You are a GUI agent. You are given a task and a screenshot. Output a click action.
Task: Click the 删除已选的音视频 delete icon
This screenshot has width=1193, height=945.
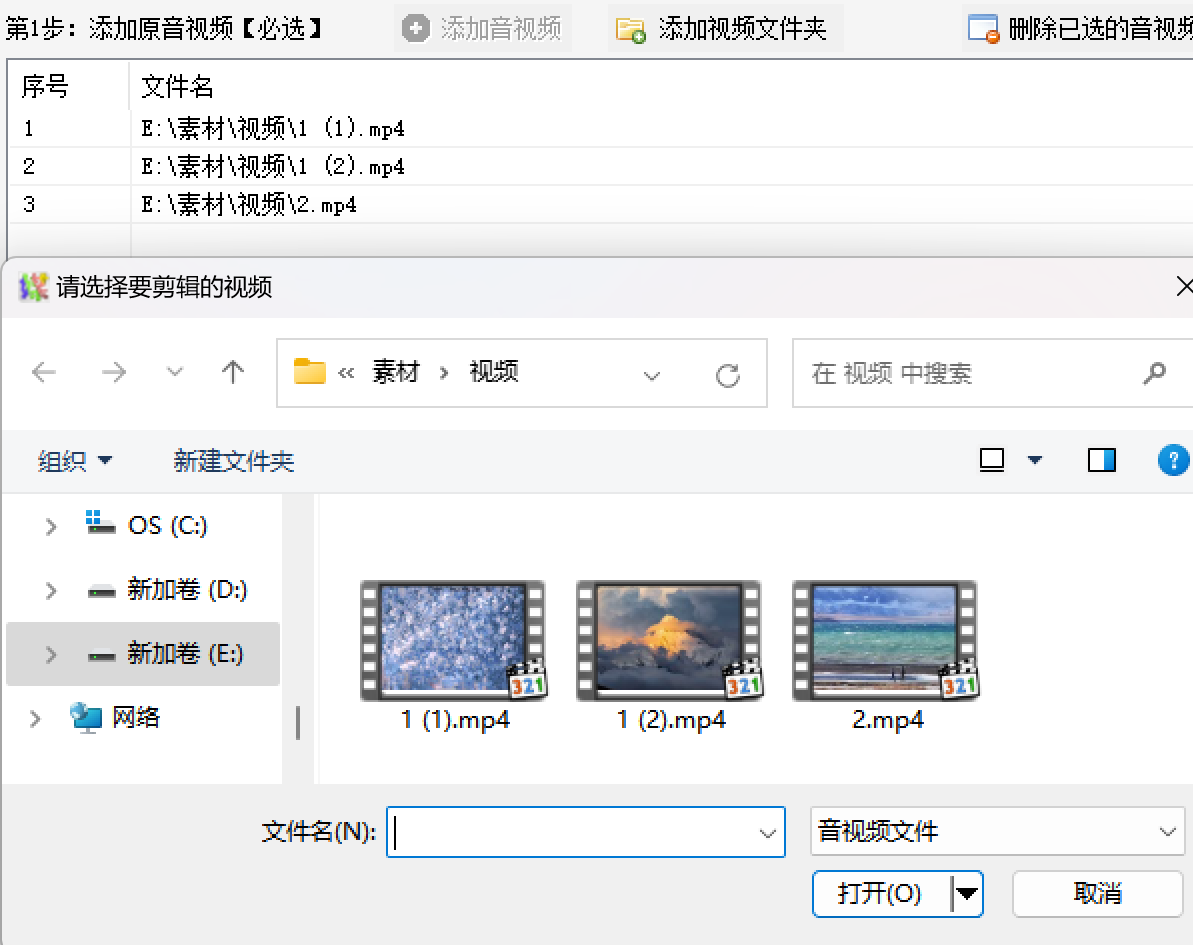pos(984,29)
